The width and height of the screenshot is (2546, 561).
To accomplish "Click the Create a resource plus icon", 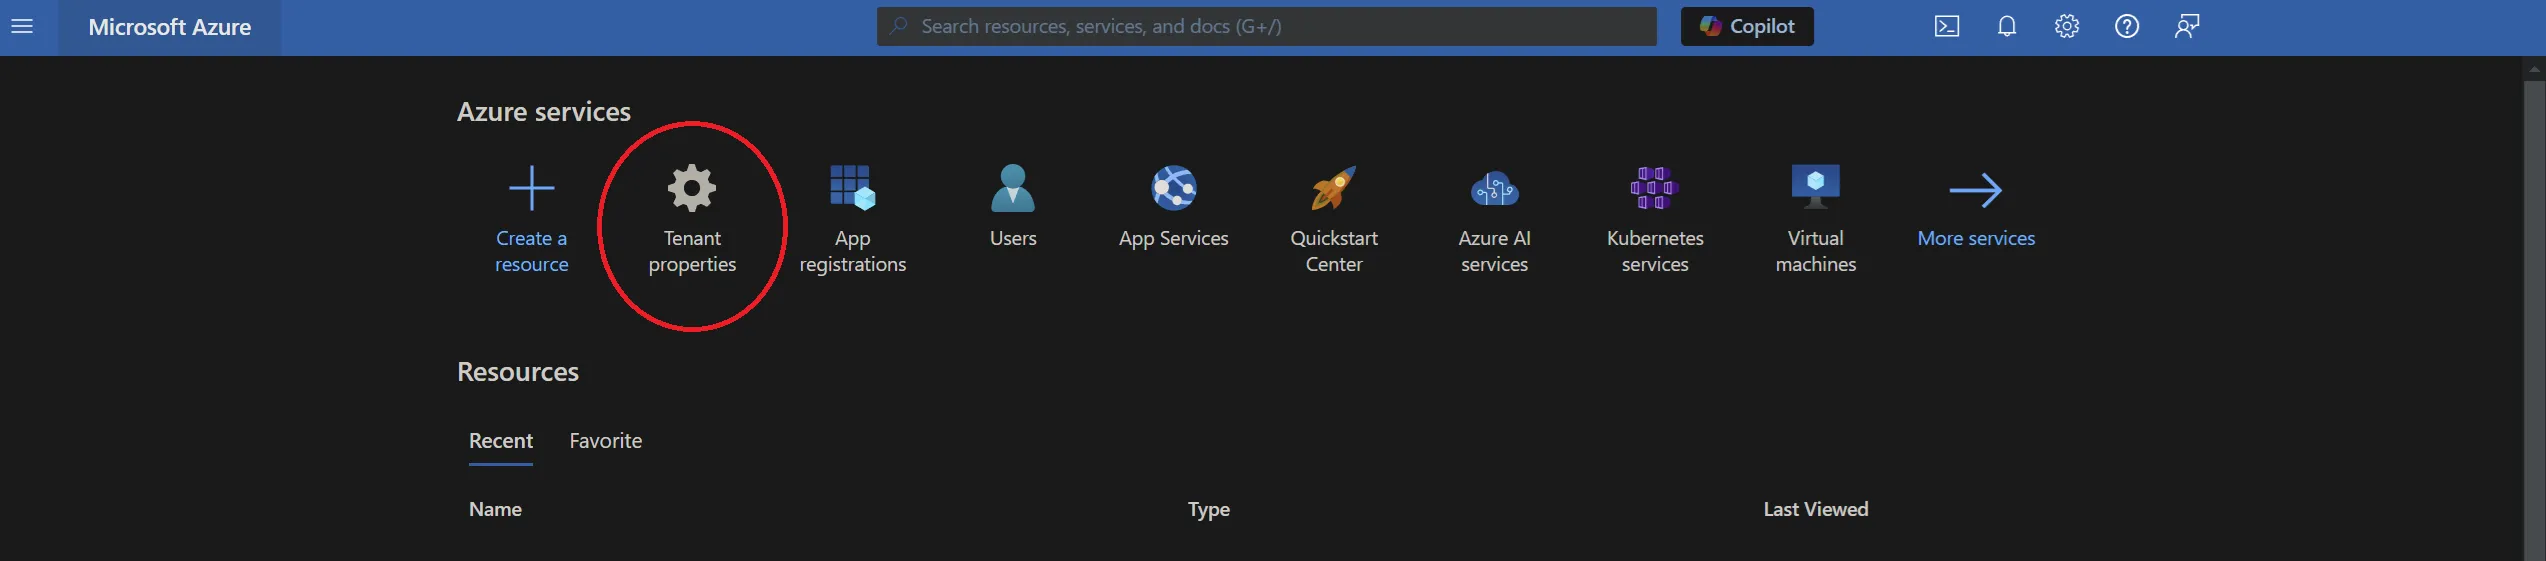I will pyautogui.click(x=531, y=188).
